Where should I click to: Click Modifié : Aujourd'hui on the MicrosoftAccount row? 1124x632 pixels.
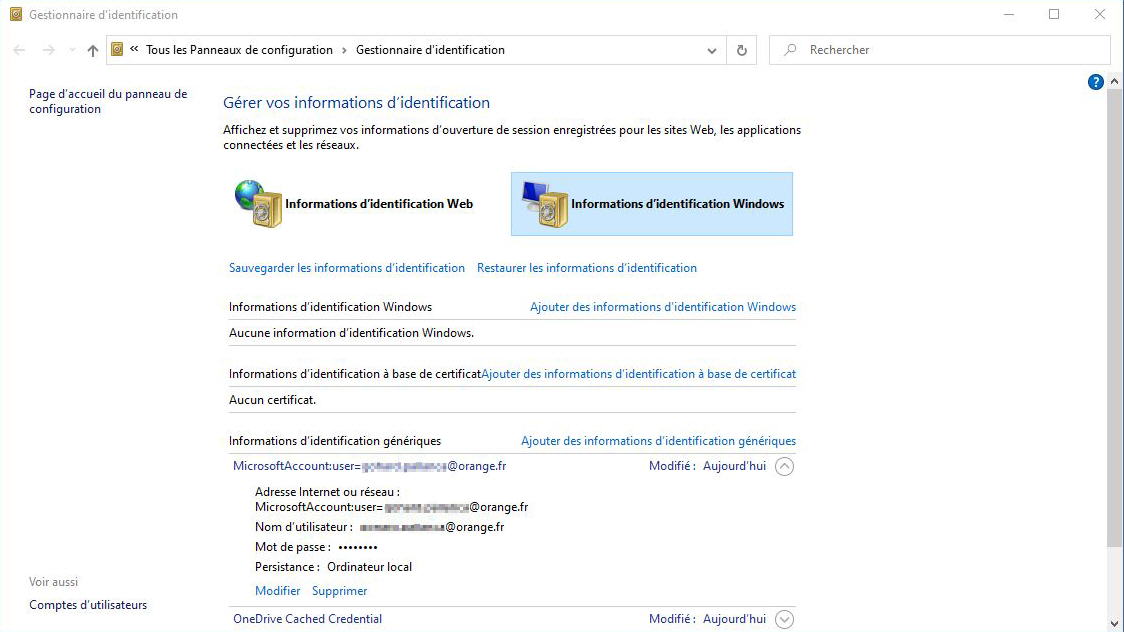708,466
